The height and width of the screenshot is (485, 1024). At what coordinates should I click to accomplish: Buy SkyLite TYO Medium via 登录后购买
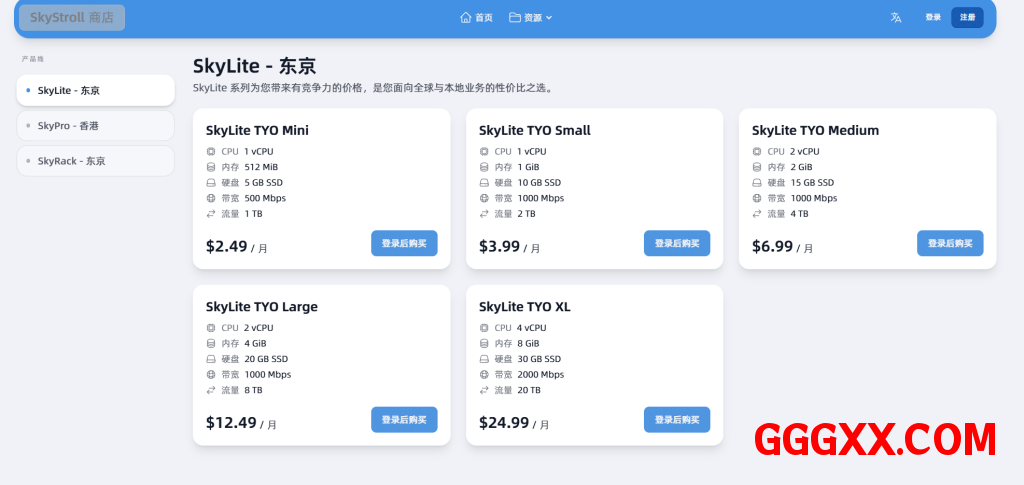(950, 243)
